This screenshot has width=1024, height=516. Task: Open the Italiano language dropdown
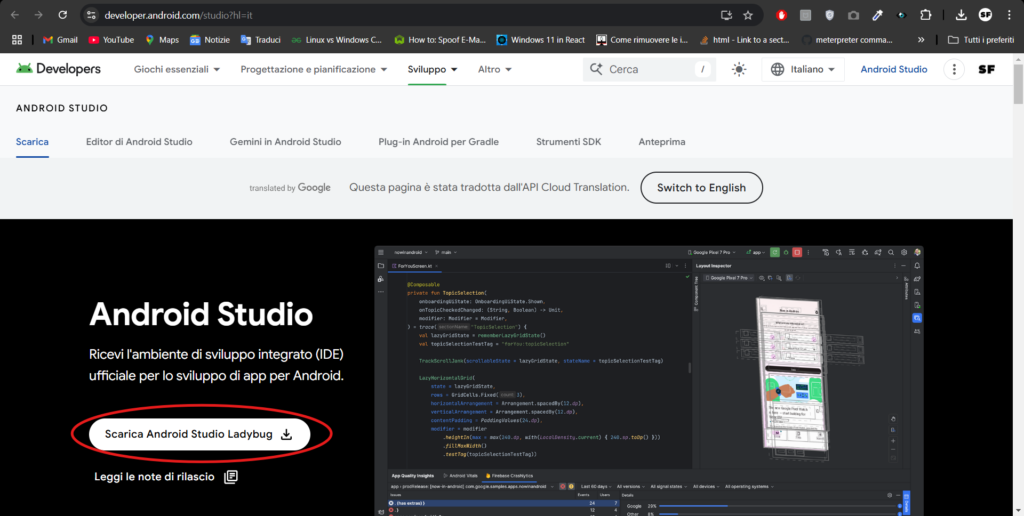click(803, 69)
